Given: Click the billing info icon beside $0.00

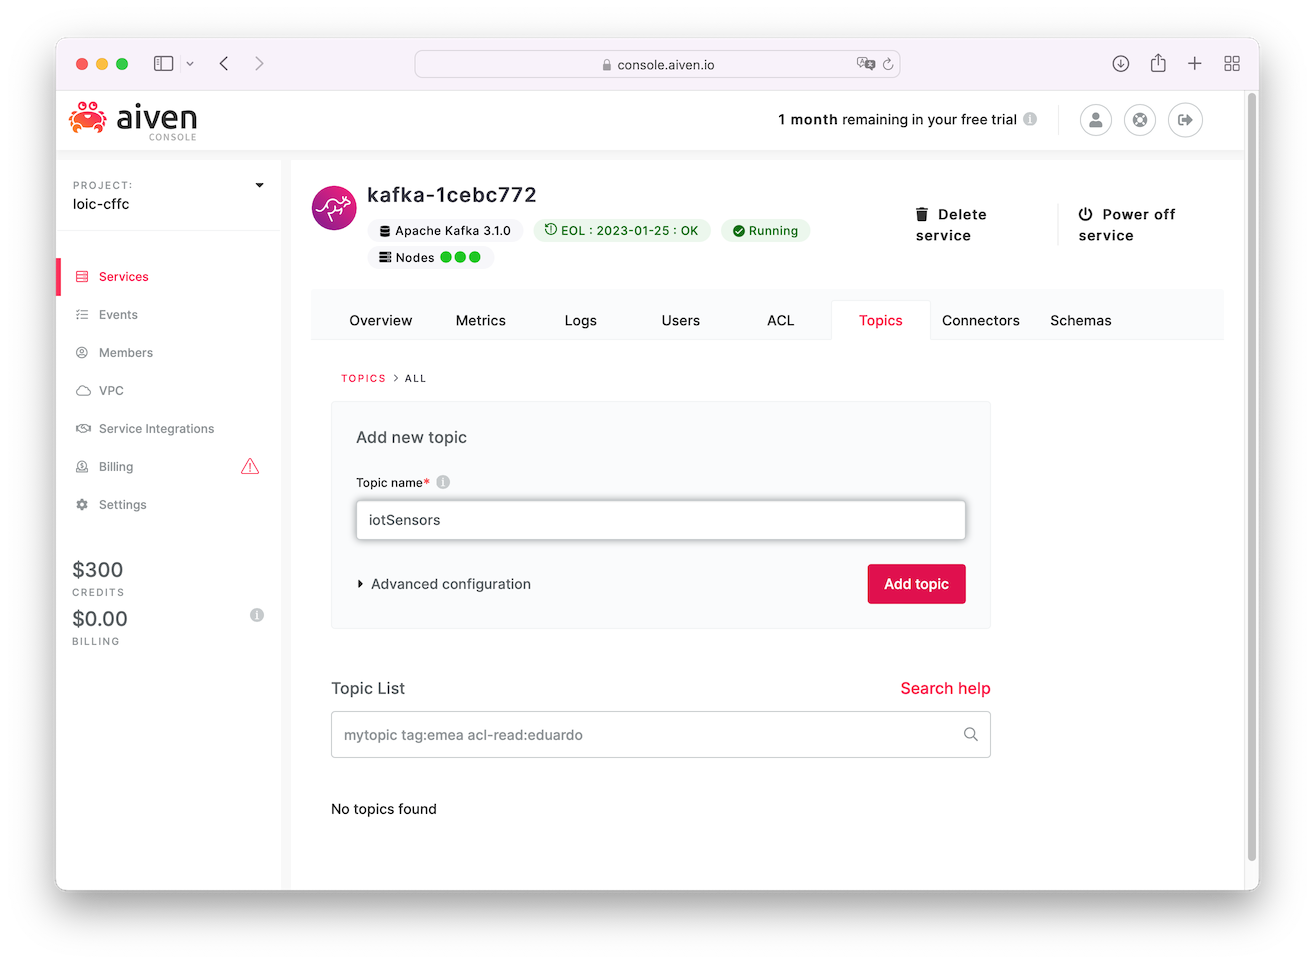Looking at the screenshot, I should (257, 615).
